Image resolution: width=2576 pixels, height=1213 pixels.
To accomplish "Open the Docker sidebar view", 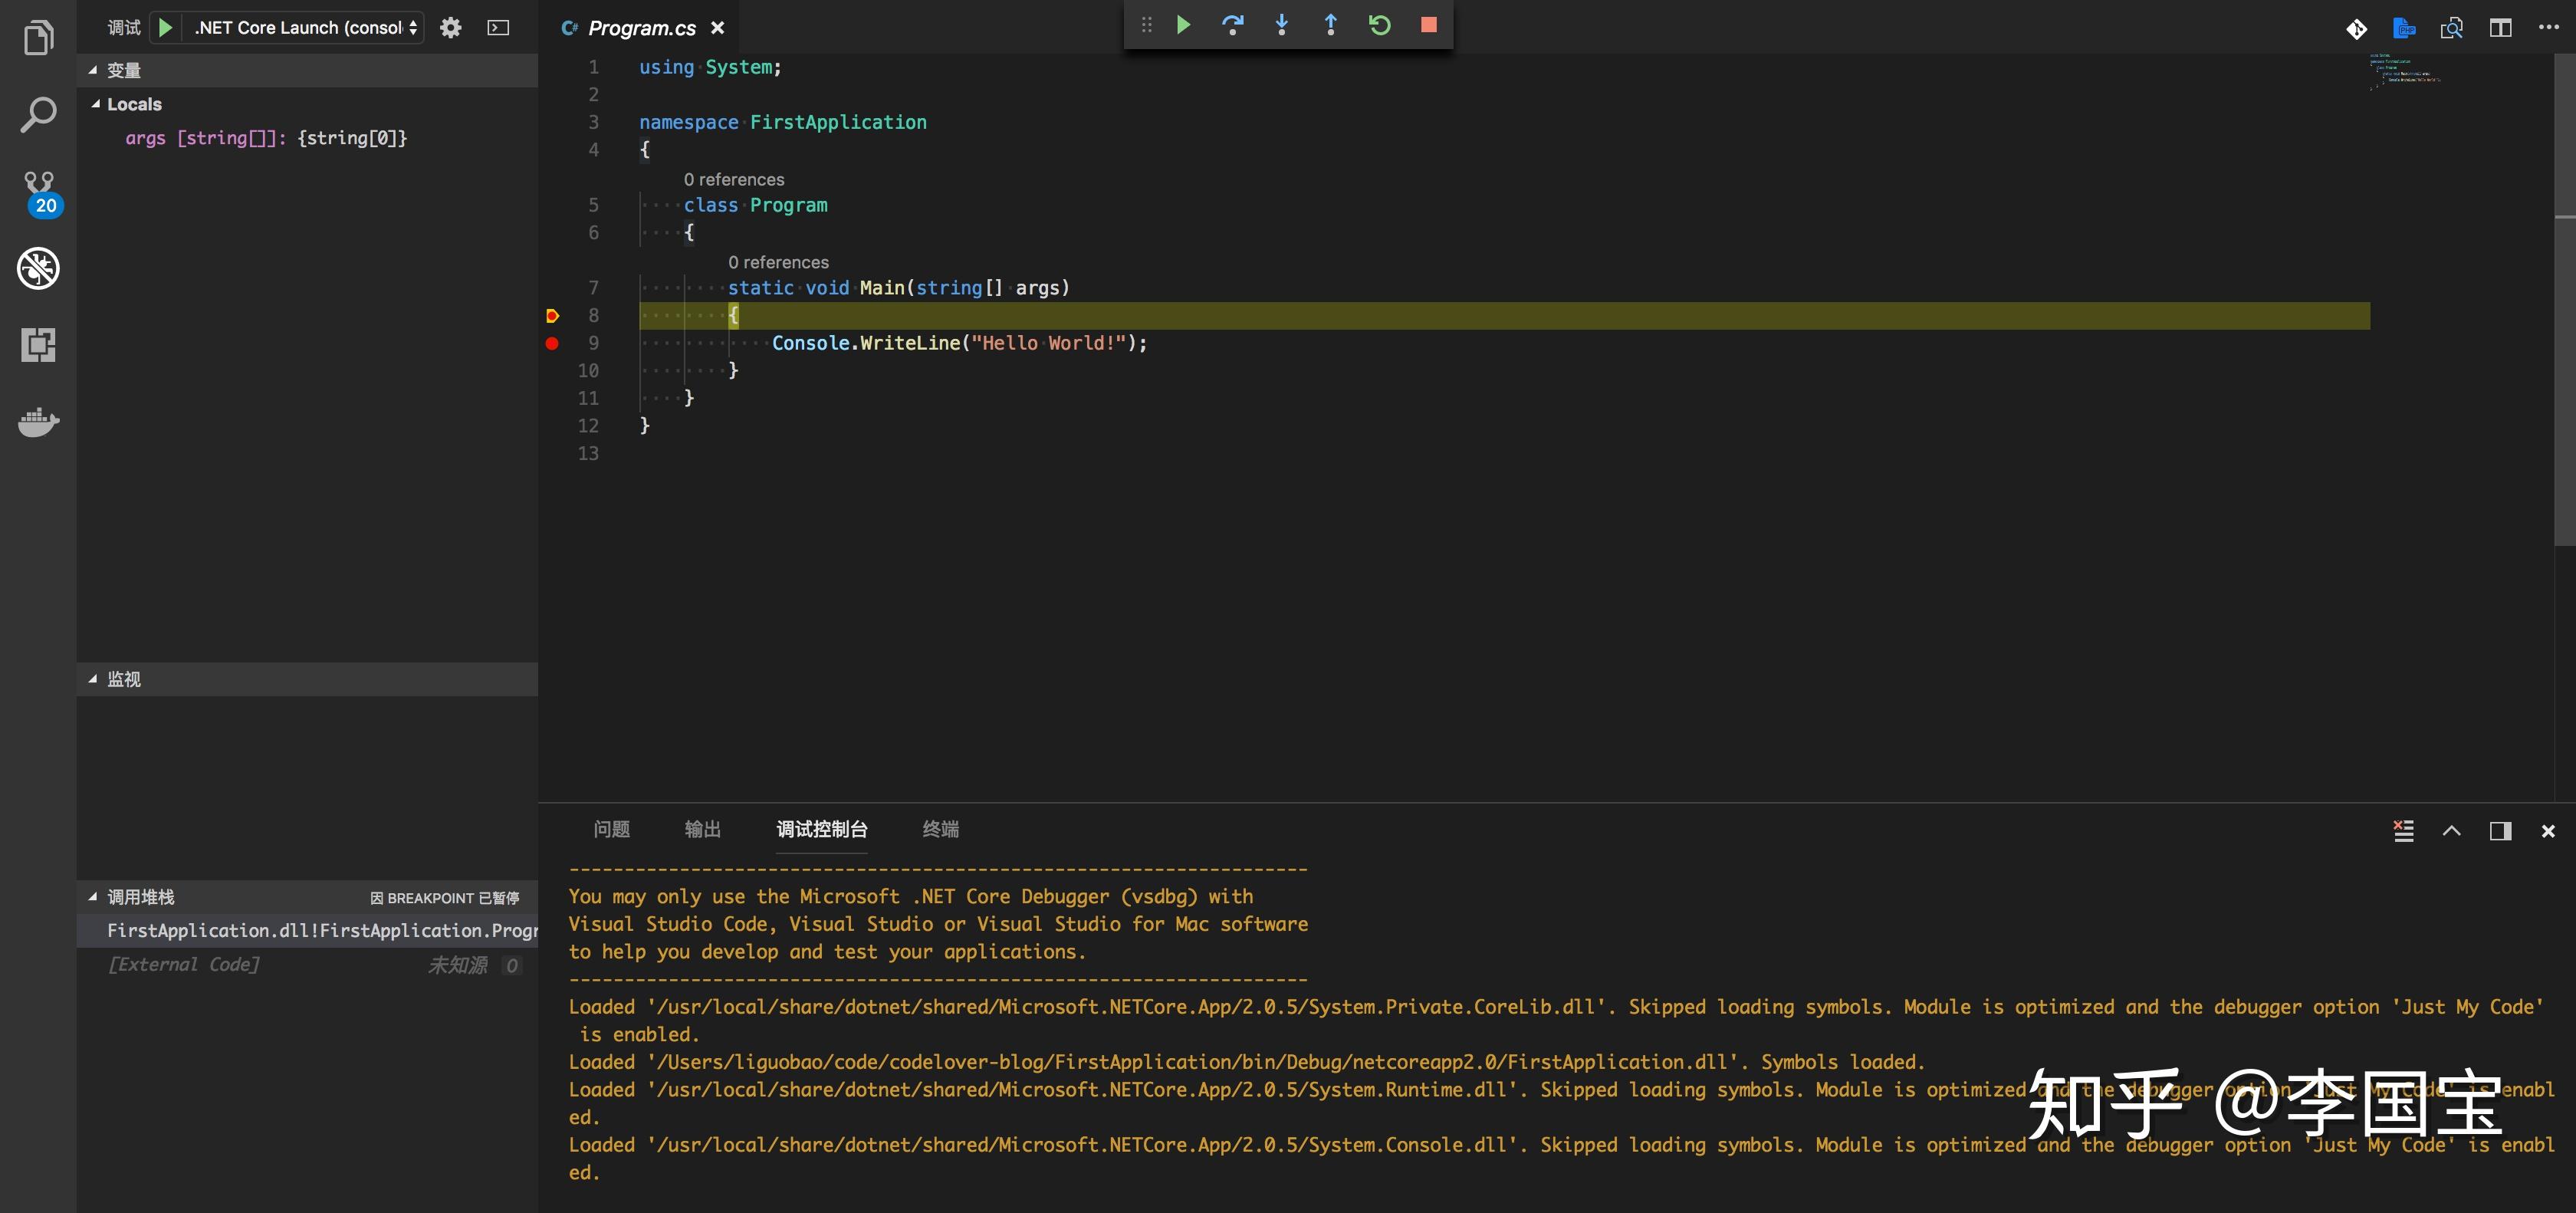I will pyautogui.click(x=38, y=422).
